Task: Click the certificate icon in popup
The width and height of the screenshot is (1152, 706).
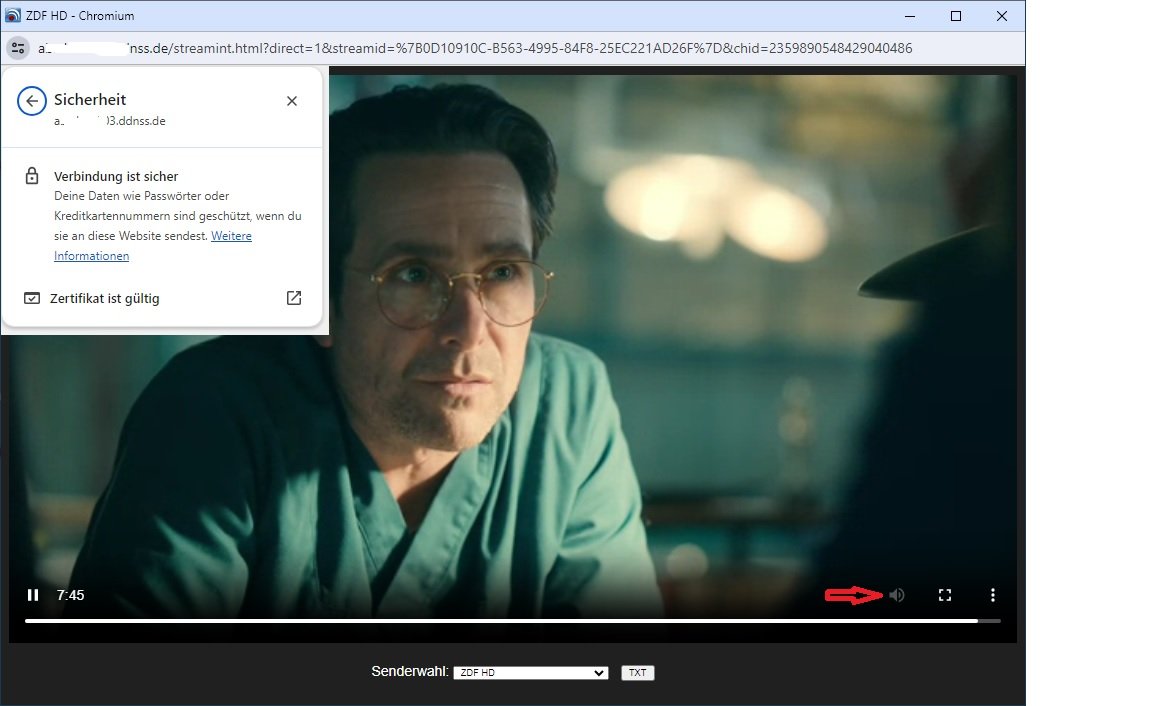Action: (32, 298)
